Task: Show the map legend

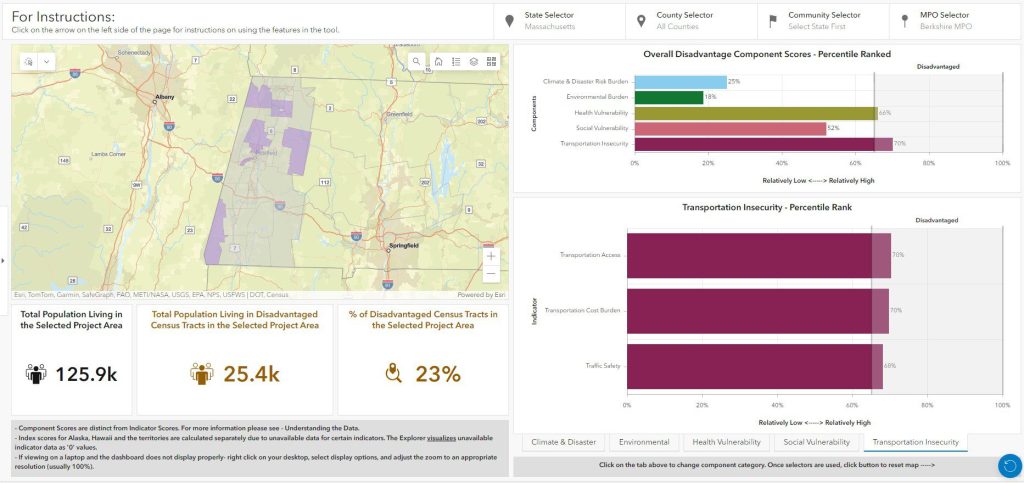Action: (x=456, y=61)
